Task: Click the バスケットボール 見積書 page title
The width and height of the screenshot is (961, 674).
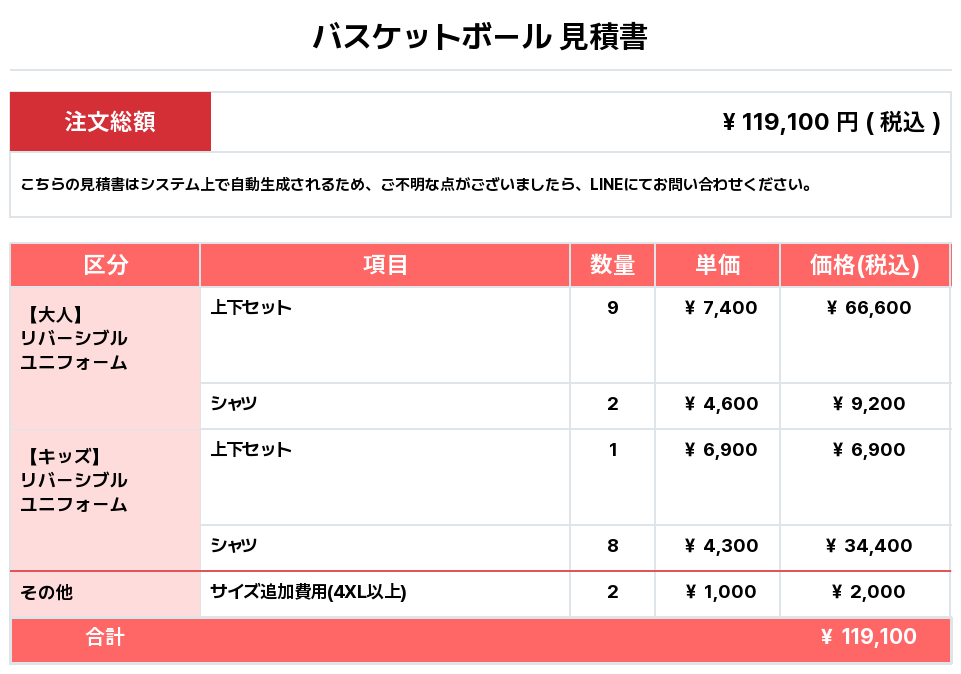Action: (x=480, y=37)
